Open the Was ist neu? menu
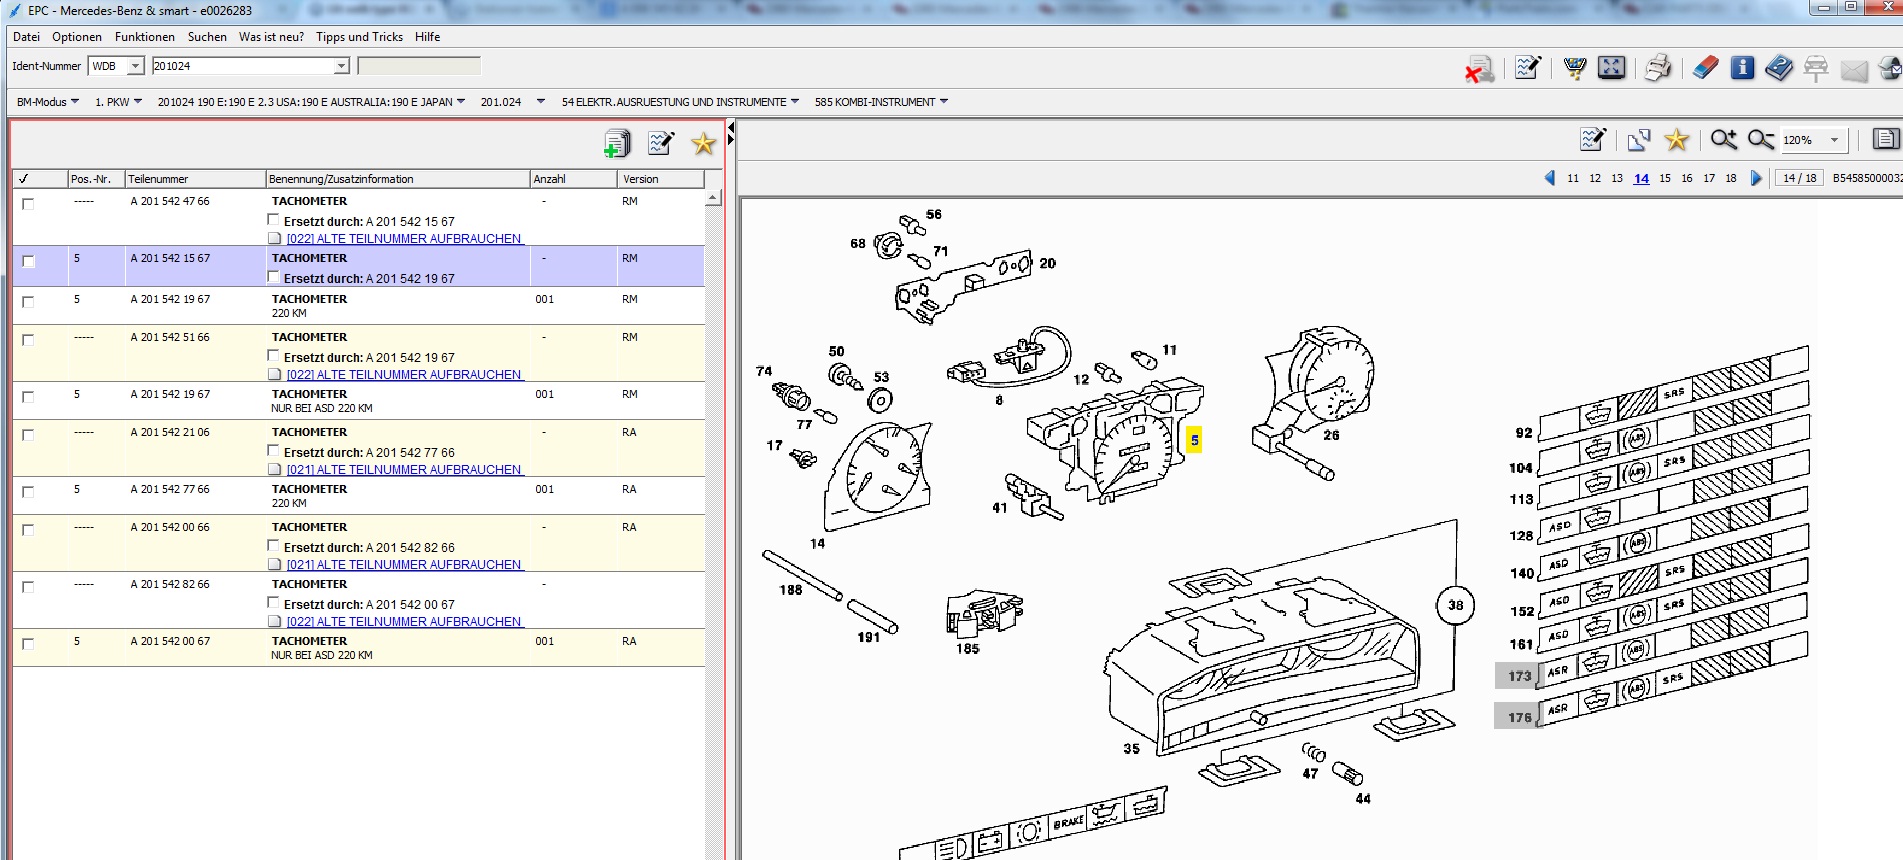This screenshot has height=860, width=1903. point(271,37)
